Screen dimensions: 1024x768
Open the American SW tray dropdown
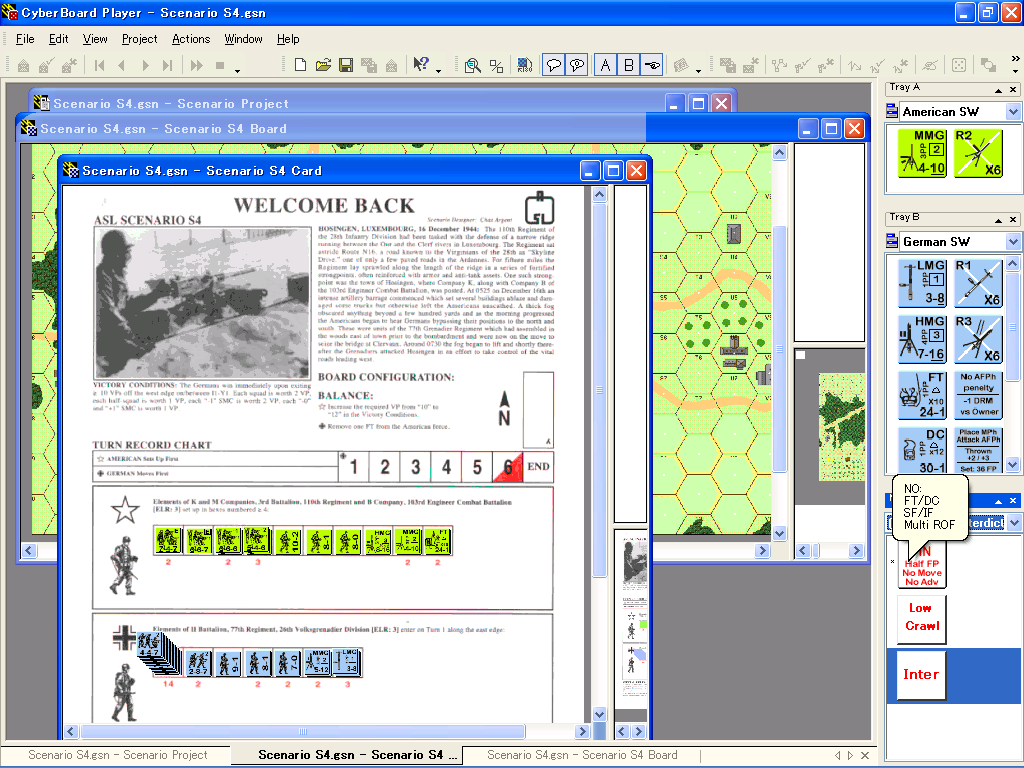pyautogui.click(x=1013, y=112)
